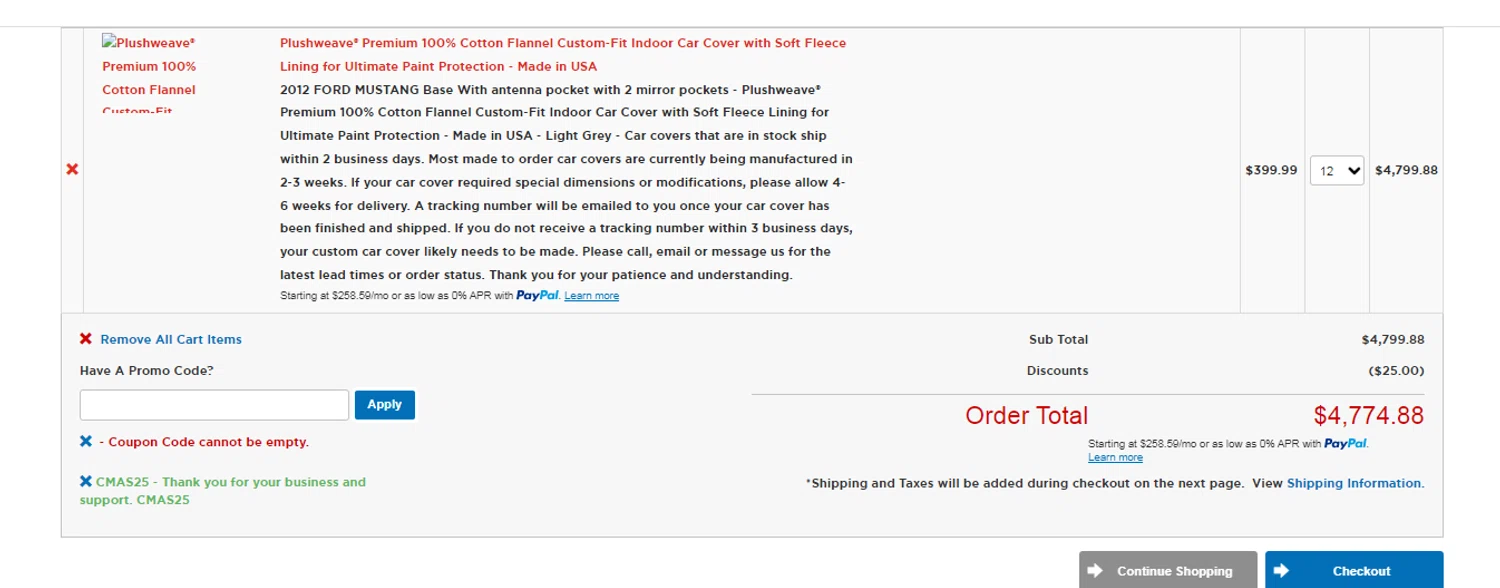
Task: Click the $4,774.88 order total amount
Action: (1368, 415)
